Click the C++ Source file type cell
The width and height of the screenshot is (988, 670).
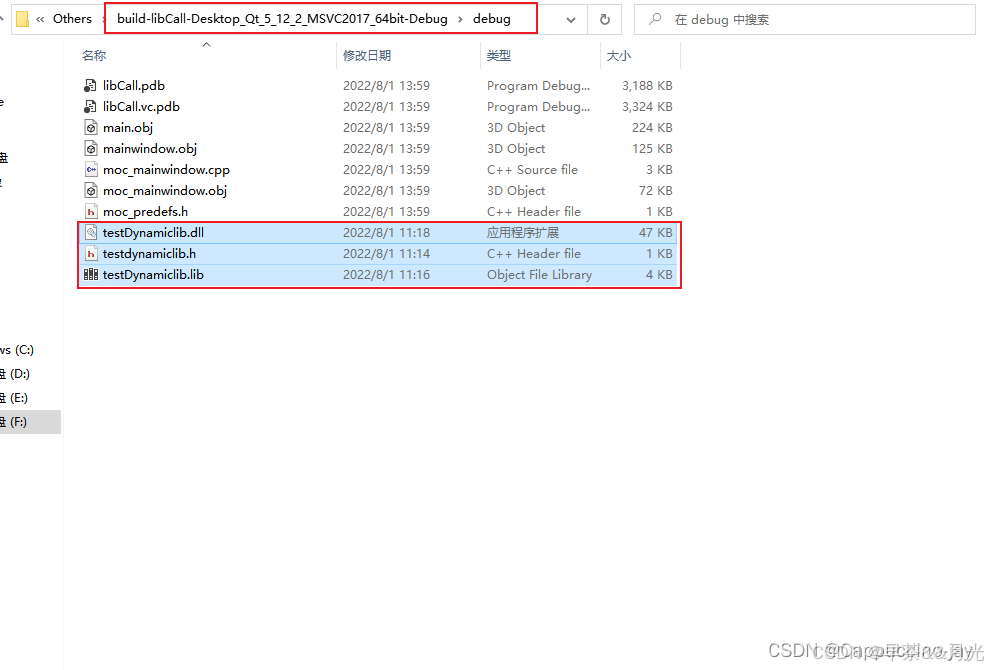pos(532,170)
